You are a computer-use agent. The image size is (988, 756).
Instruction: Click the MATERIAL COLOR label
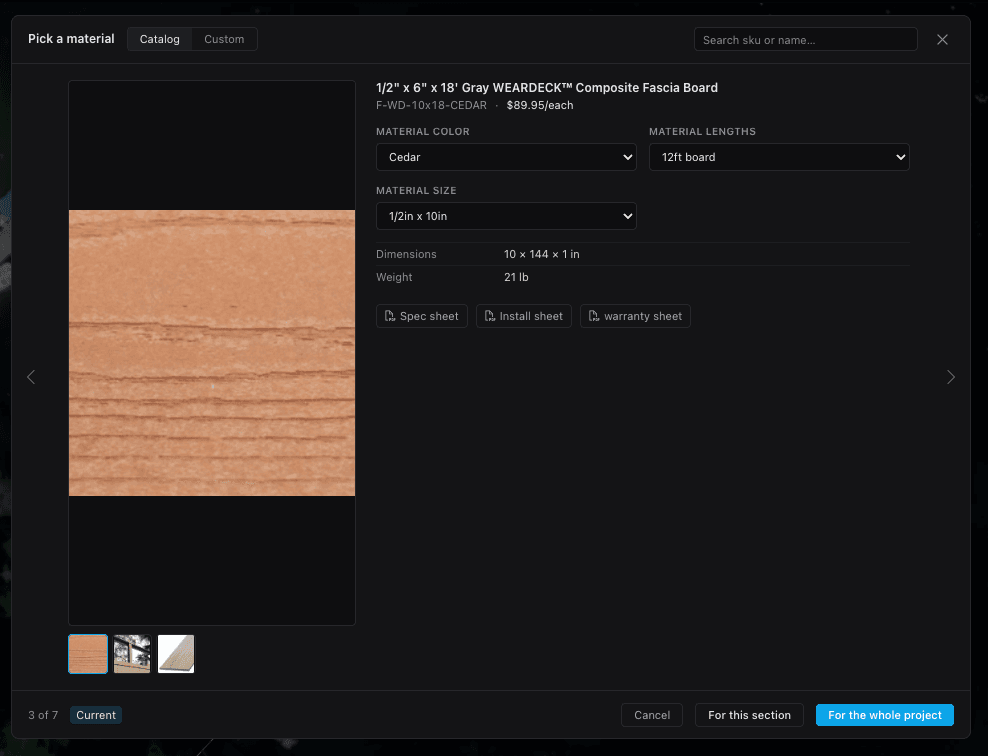coord(423,132)
